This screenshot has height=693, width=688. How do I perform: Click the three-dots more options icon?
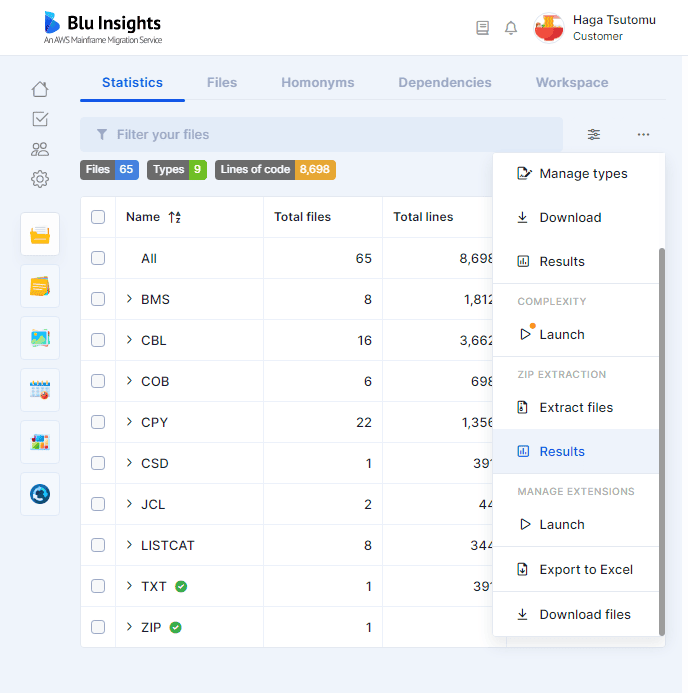[643, 134]
